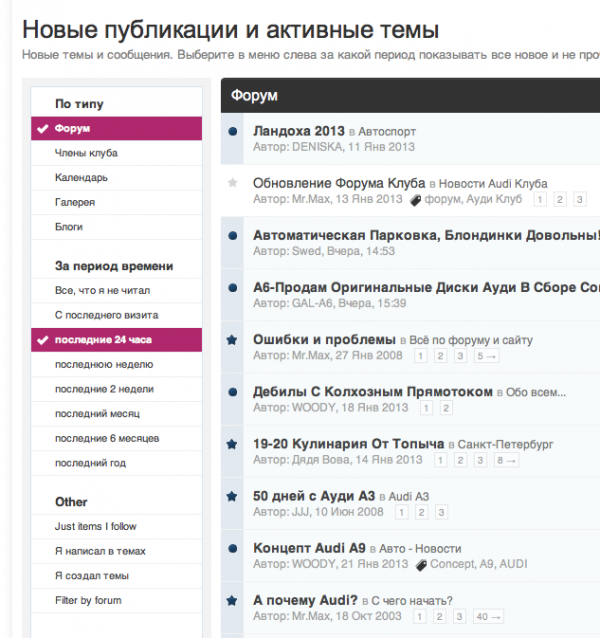Screen dimensions: 600x638
Task: Select последний год period
Action: (x=116, y=463)
